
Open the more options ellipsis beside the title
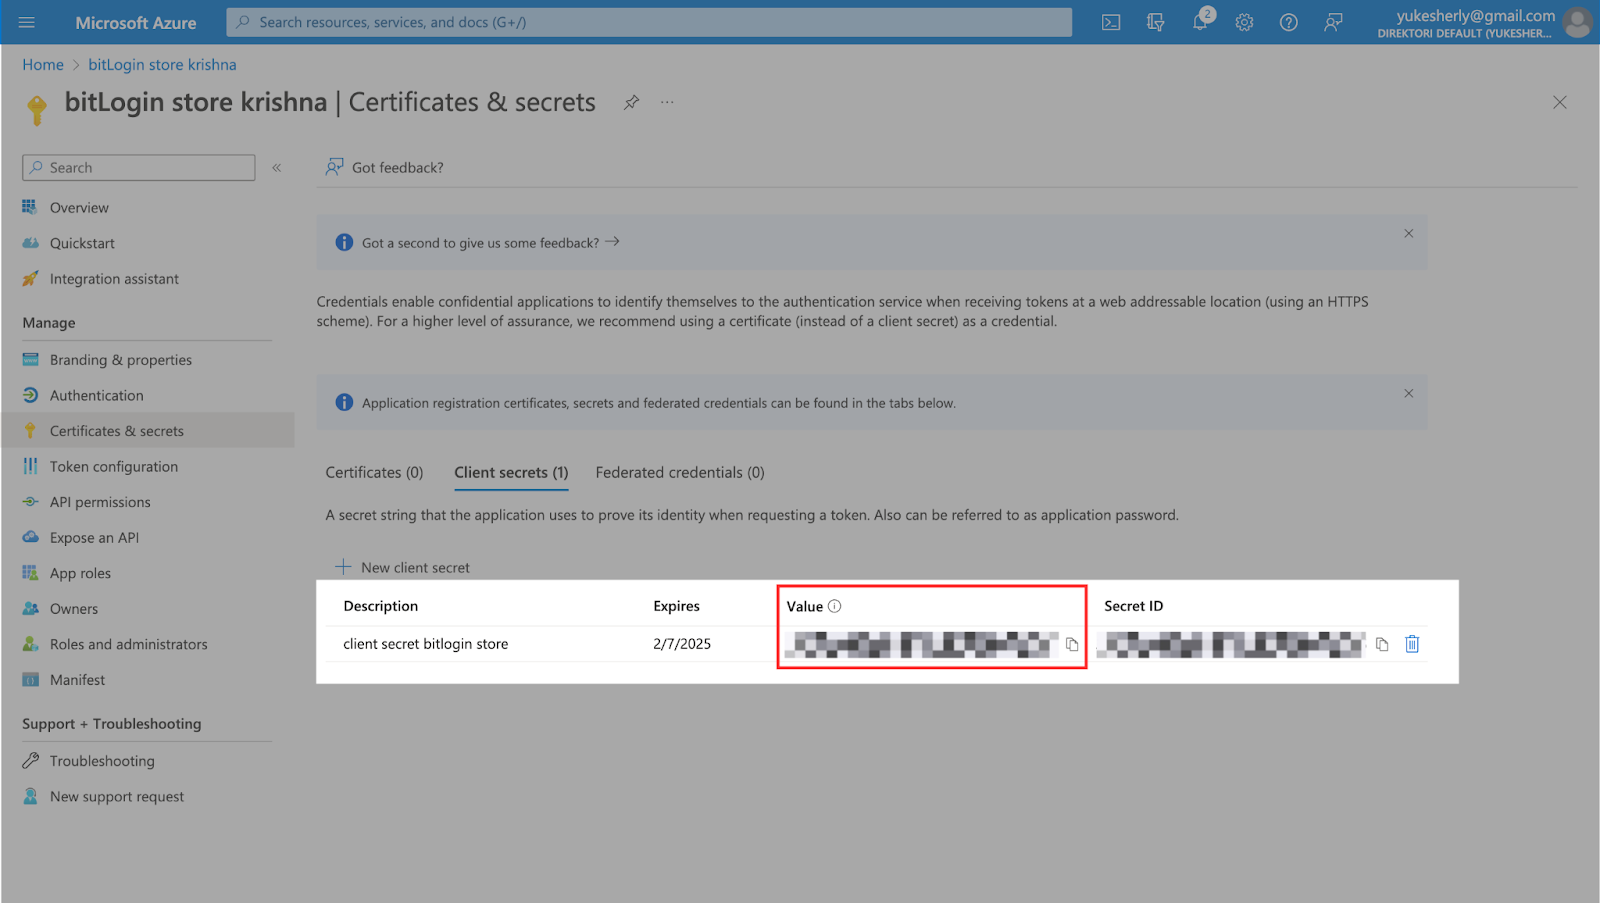tap(667, 102)
